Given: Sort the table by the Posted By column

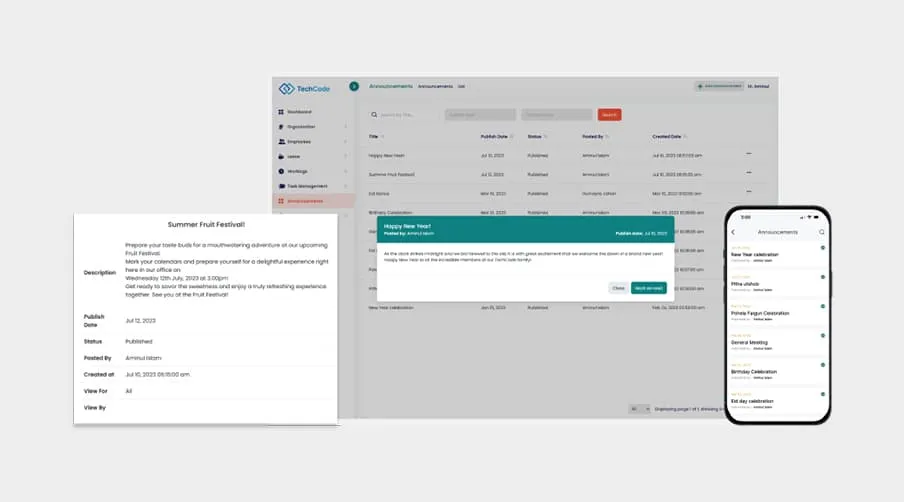Looking at the screenshot, I should click(x=596, y=137).
